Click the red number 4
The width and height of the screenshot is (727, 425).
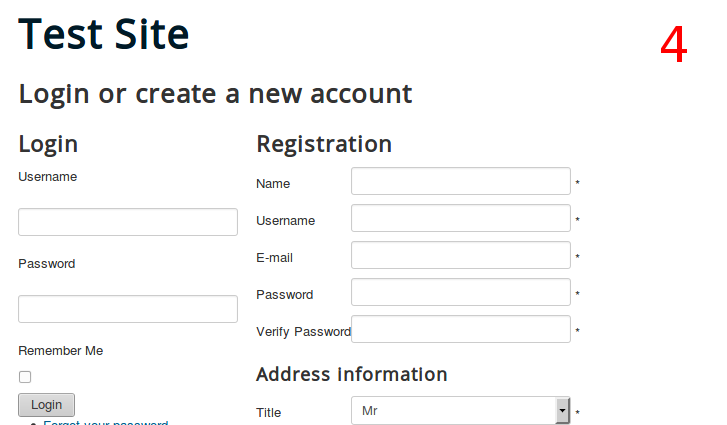[674, 46]
